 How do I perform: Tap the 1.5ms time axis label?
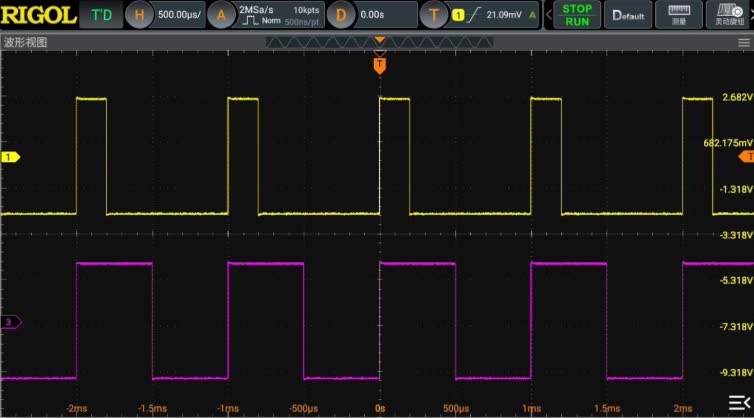coord(607,408)
